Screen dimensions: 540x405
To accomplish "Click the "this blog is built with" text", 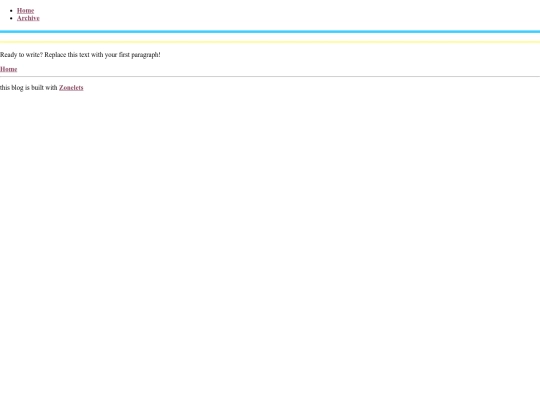I will point(29,88).
